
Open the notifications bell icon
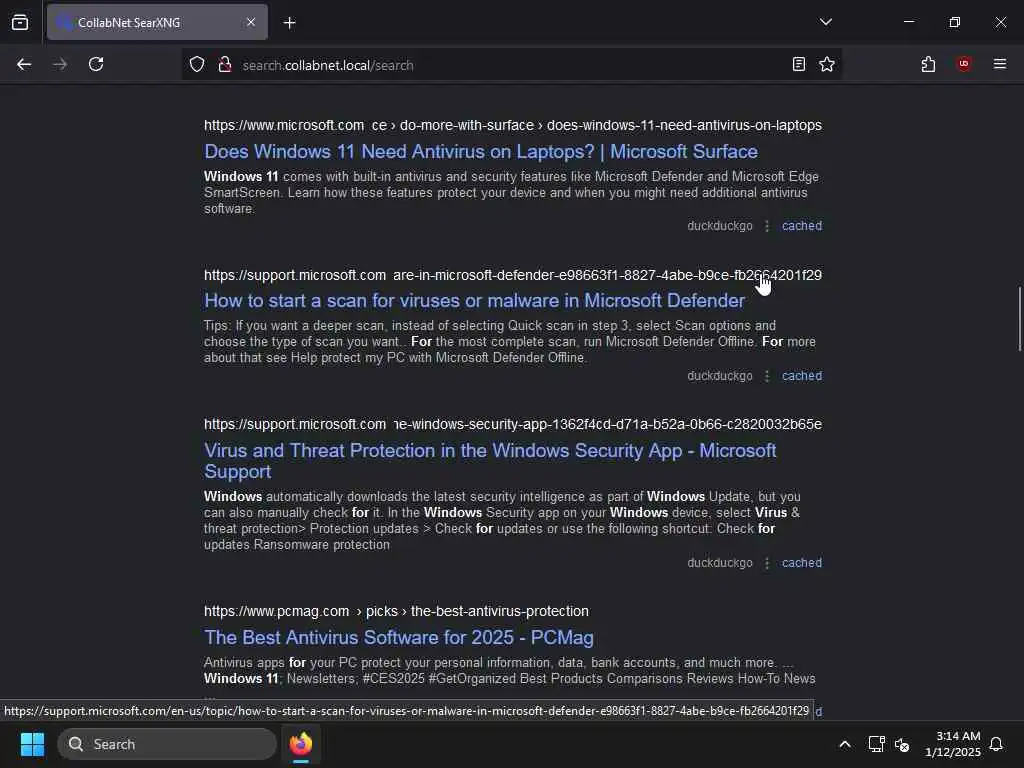coord(996,744)
